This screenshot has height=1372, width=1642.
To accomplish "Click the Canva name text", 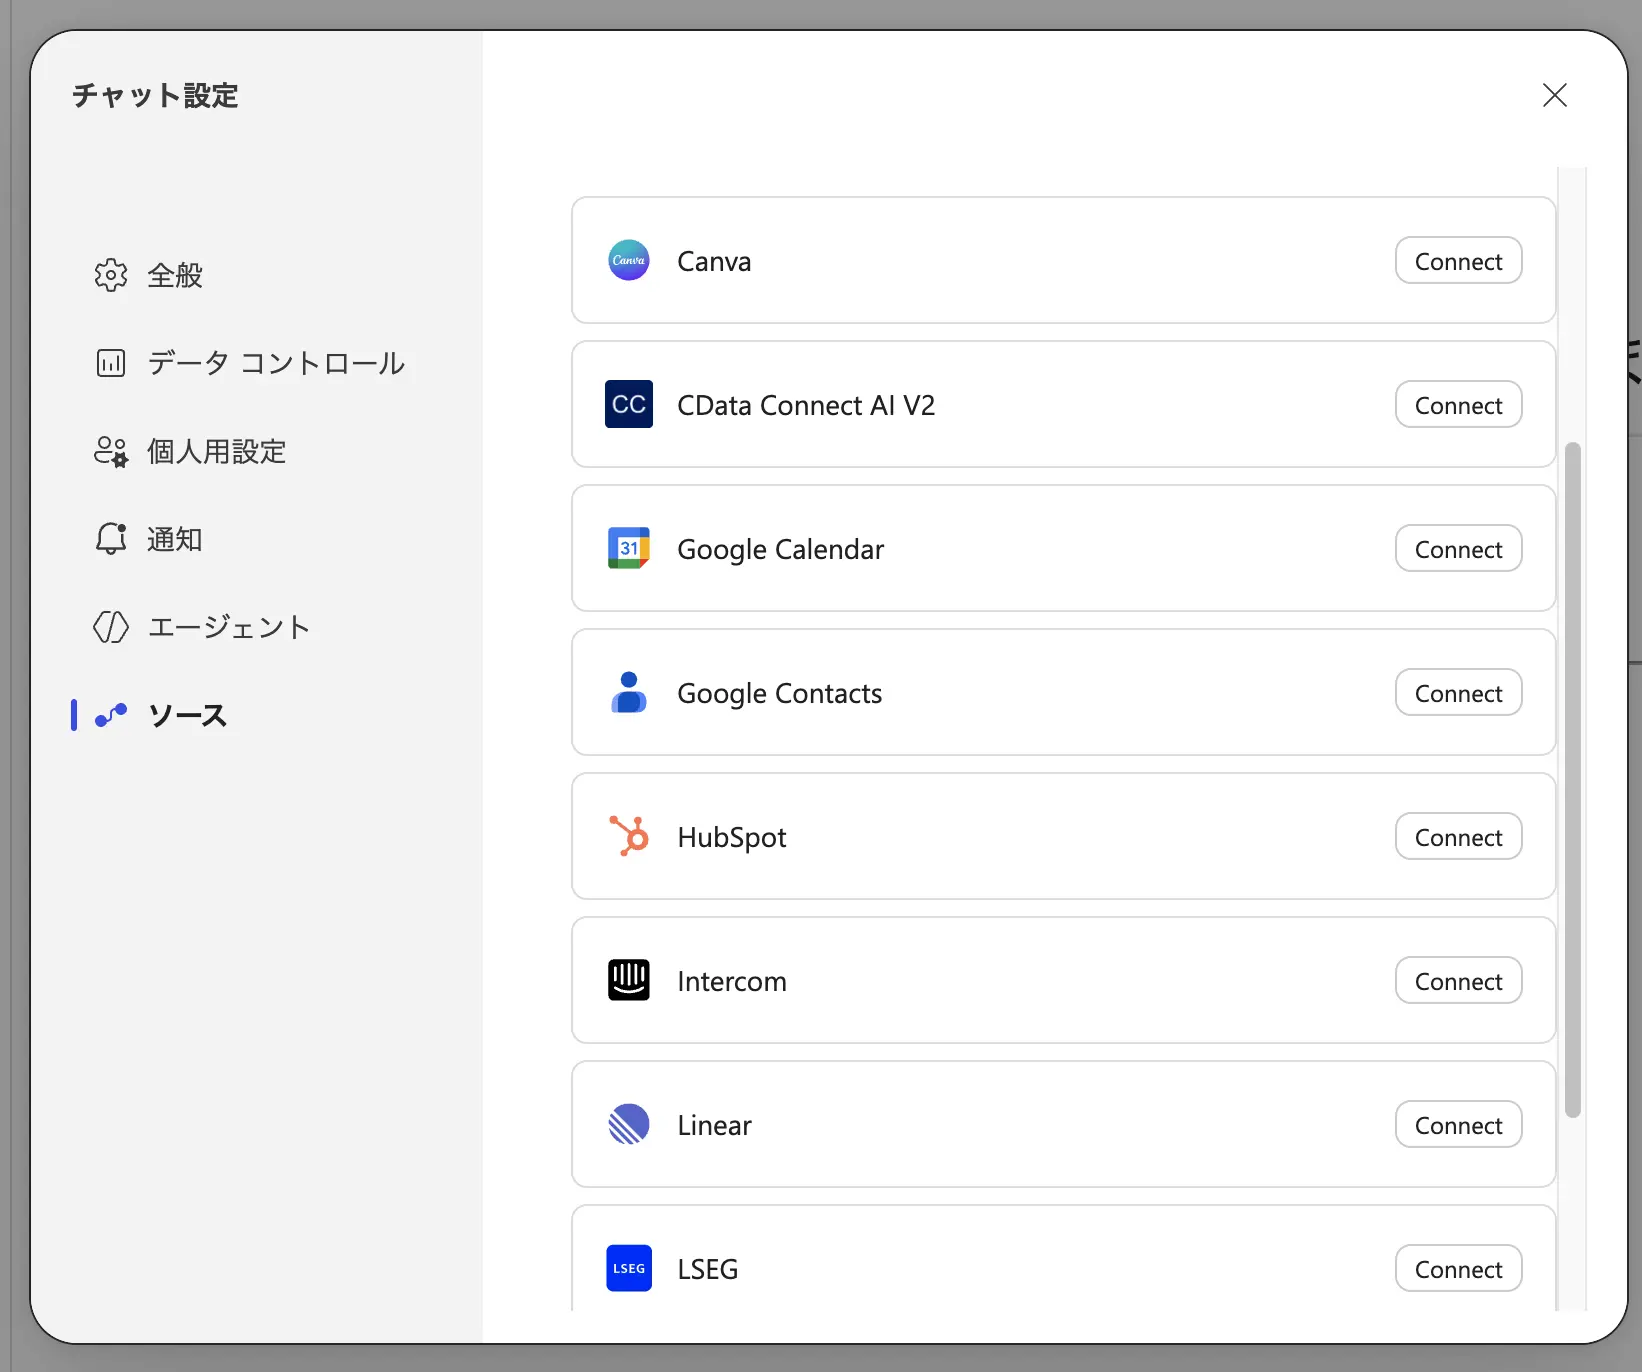I will pos(714,261).
